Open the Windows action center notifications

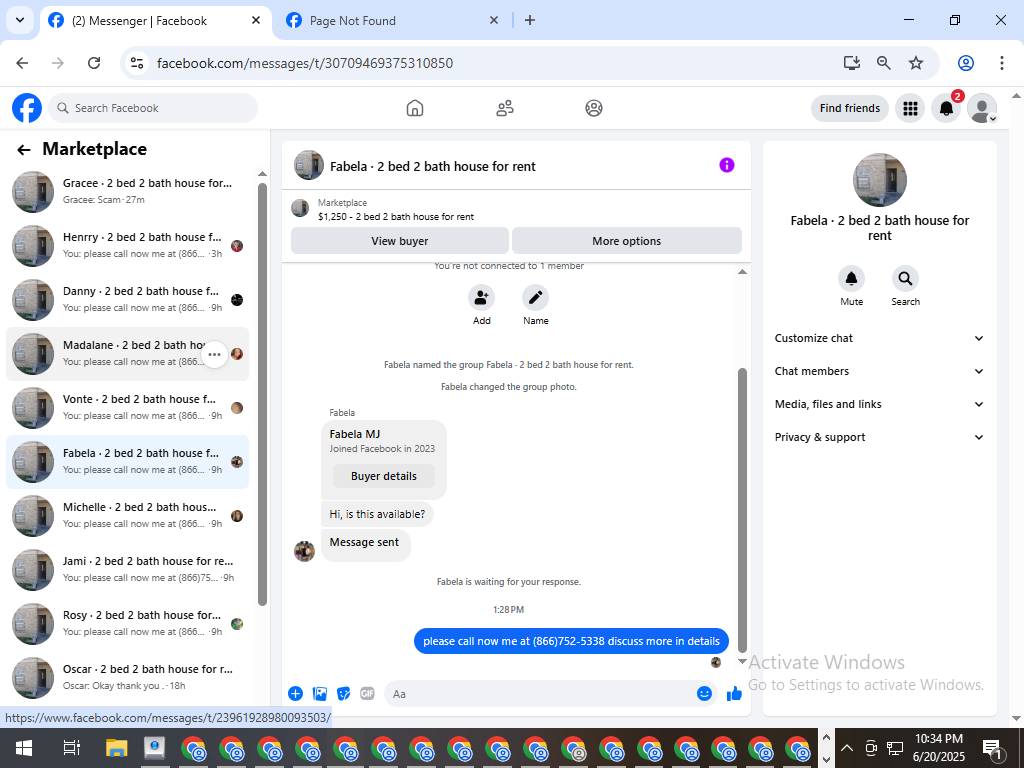tap(993, 748)
